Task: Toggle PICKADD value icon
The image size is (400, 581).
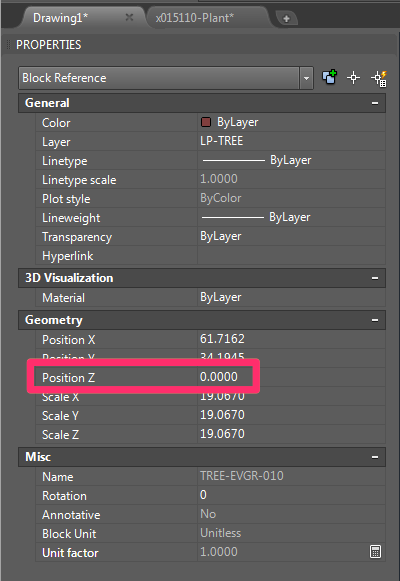Action: click(x=329, y=77)
